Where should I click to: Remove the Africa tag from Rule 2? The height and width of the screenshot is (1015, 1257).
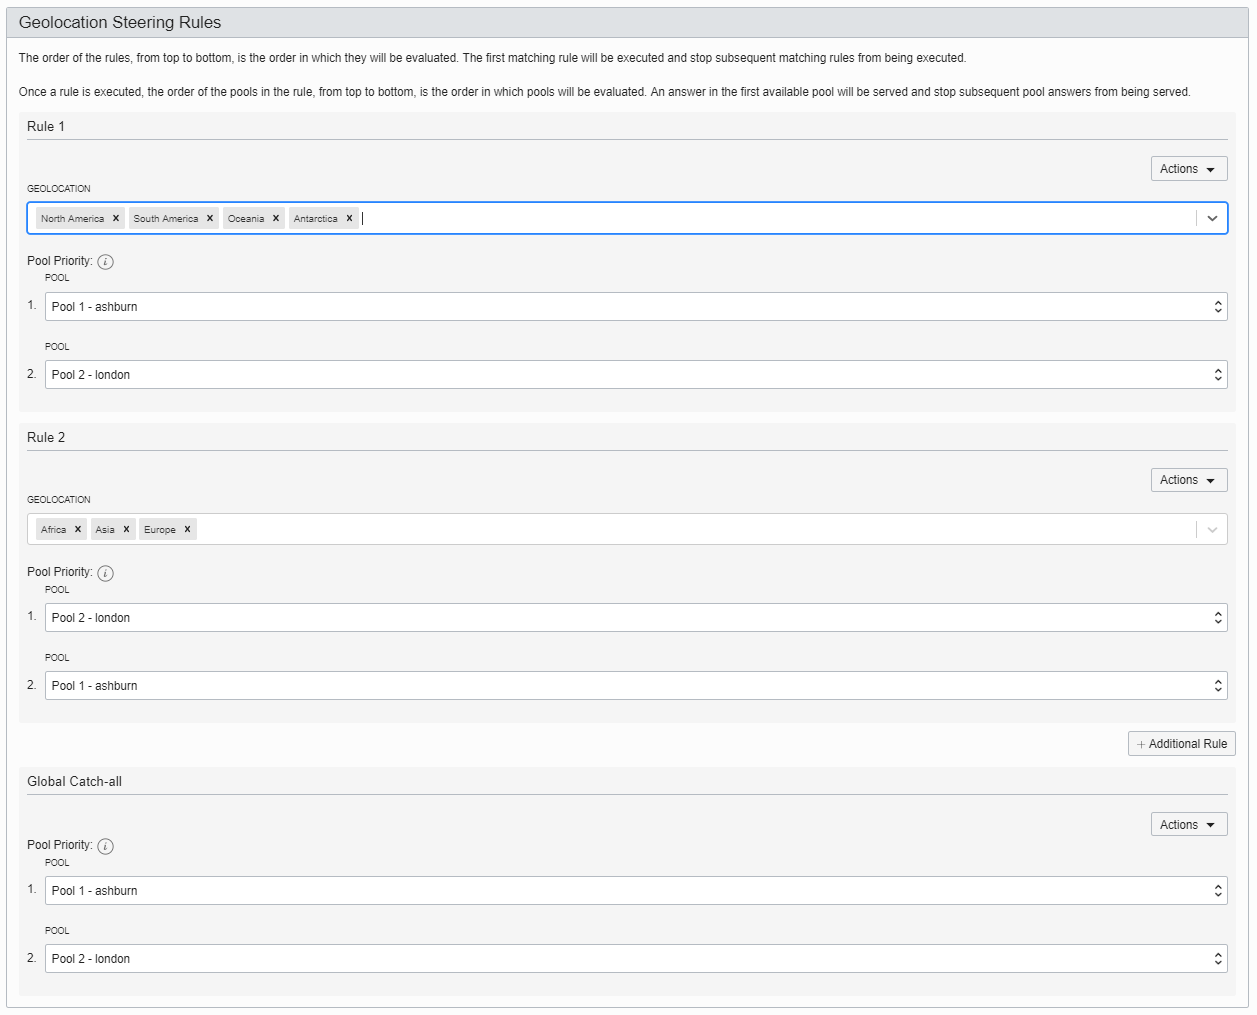(78, 530)
